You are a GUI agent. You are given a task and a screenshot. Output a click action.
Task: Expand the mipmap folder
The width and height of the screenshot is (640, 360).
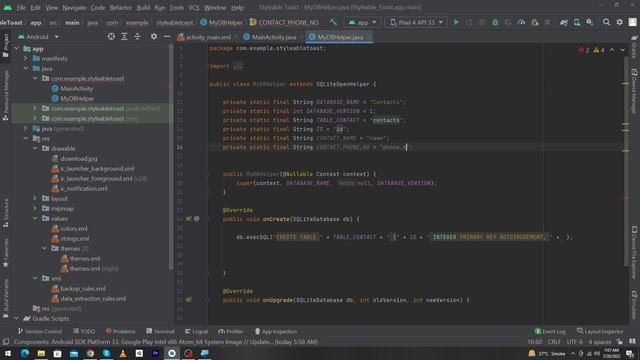36,209
